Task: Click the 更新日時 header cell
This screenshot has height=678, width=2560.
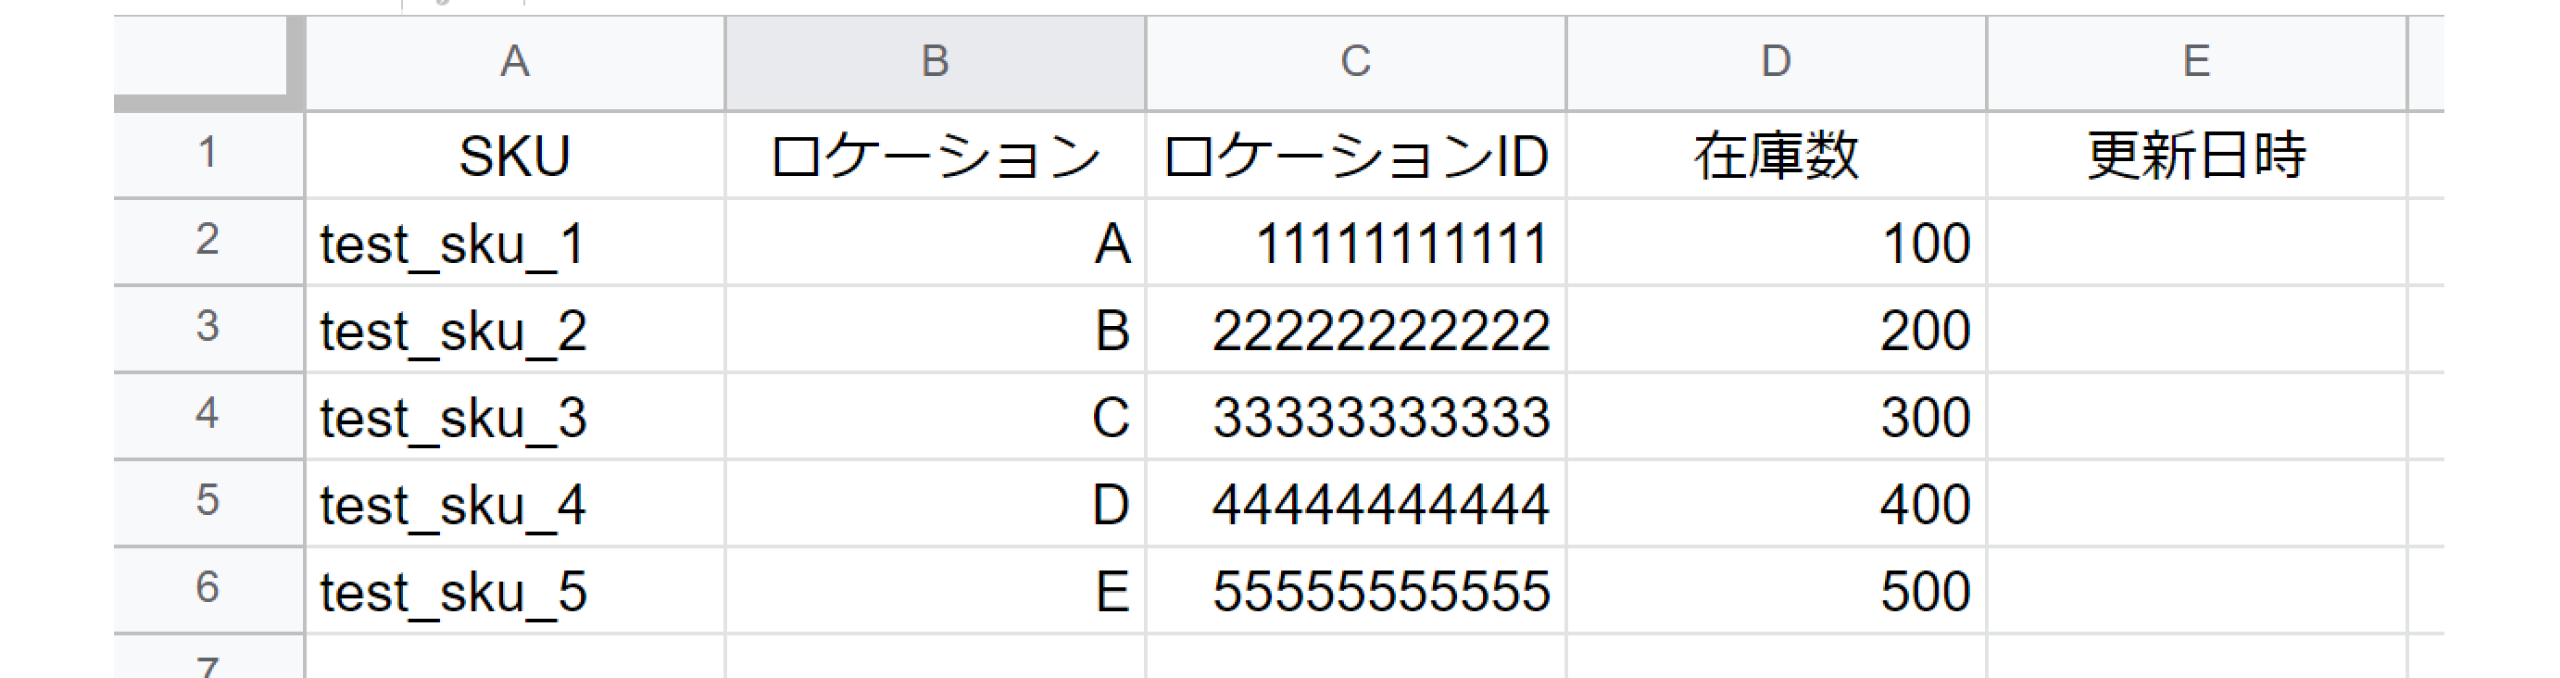Action: (2196, 156)
